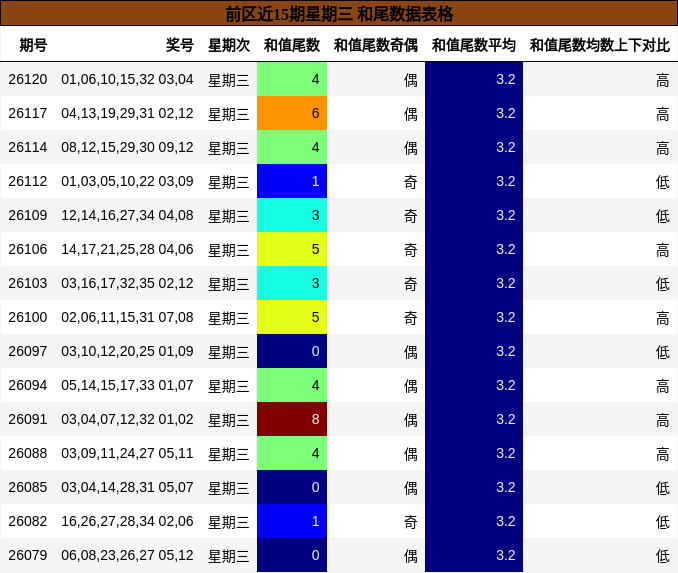The height and width of the screenshot is (573, 678).
Task: Select the 和值尾数 column header
Action: (x=292, y=45)
